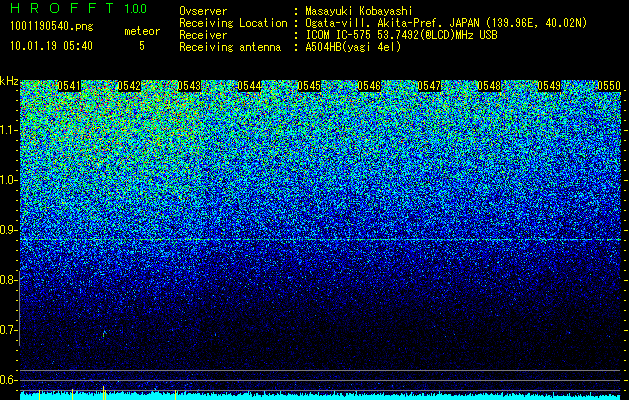Click the Receiving antenna label
The image size is (629, 400).
[x=230, y=47]
